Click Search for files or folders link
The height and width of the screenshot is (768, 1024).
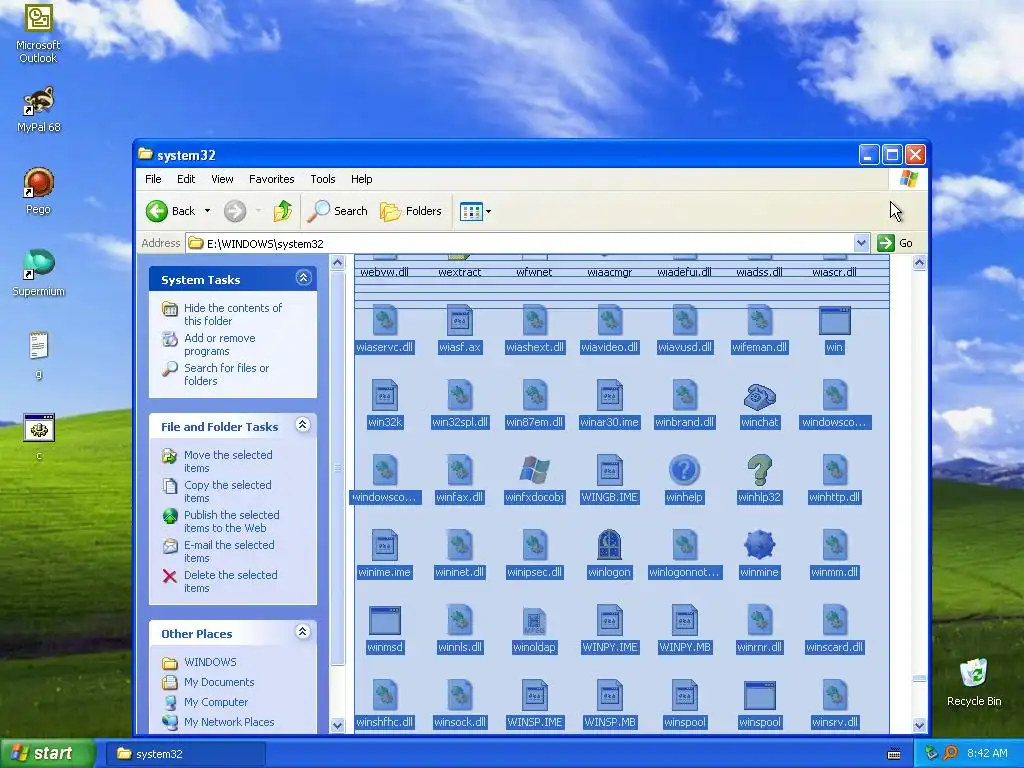[x=226, y=374]
